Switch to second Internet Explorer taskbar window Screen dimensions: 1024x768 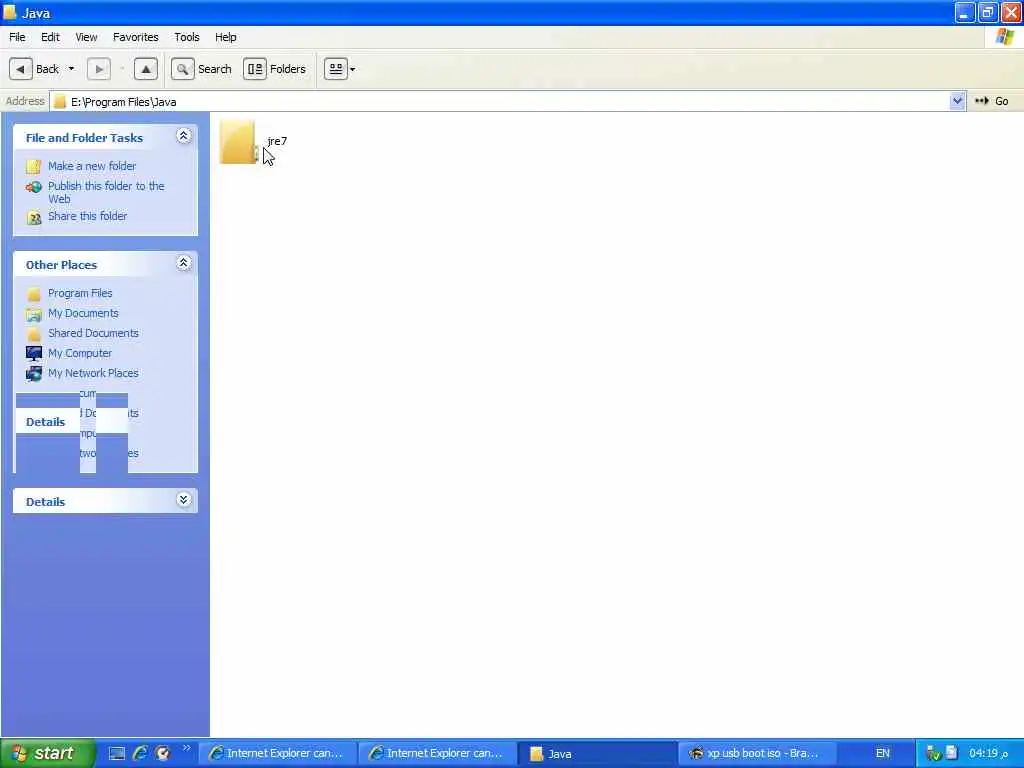click(x=437, y=753)
